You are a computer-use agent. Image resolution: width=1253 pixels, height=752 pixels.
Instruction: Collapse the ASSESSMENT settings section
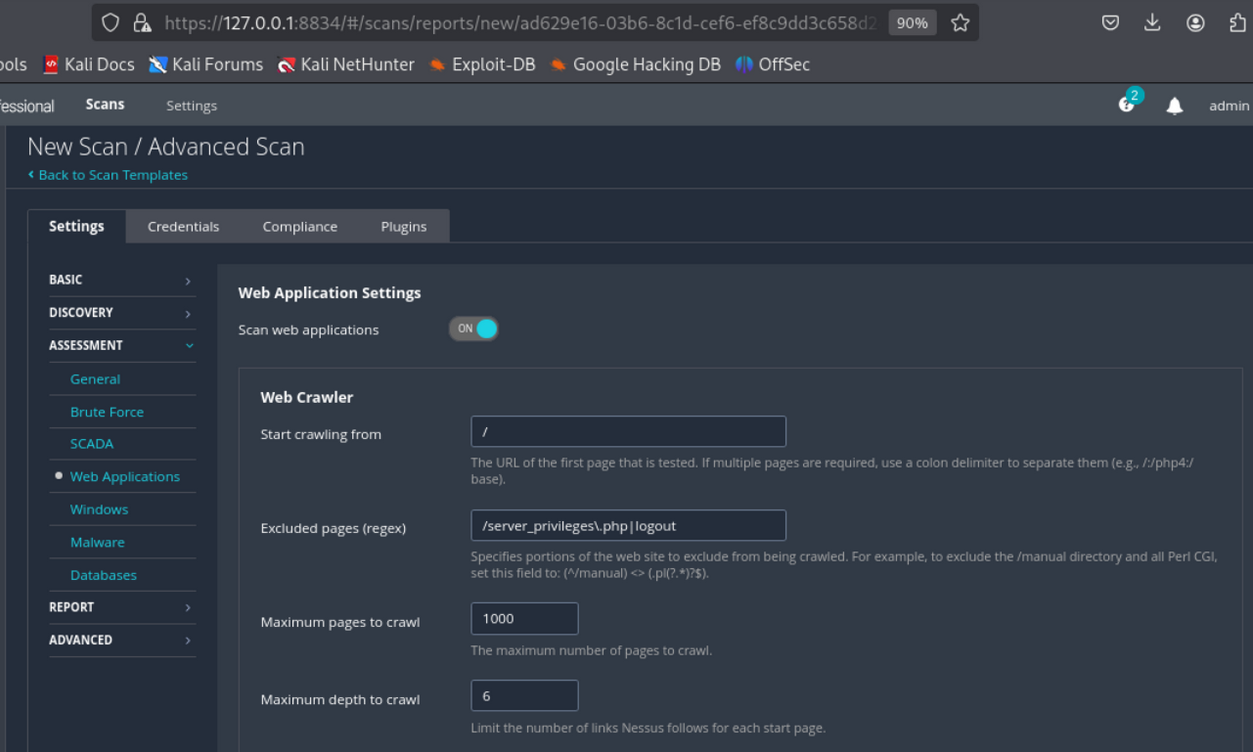121,346
